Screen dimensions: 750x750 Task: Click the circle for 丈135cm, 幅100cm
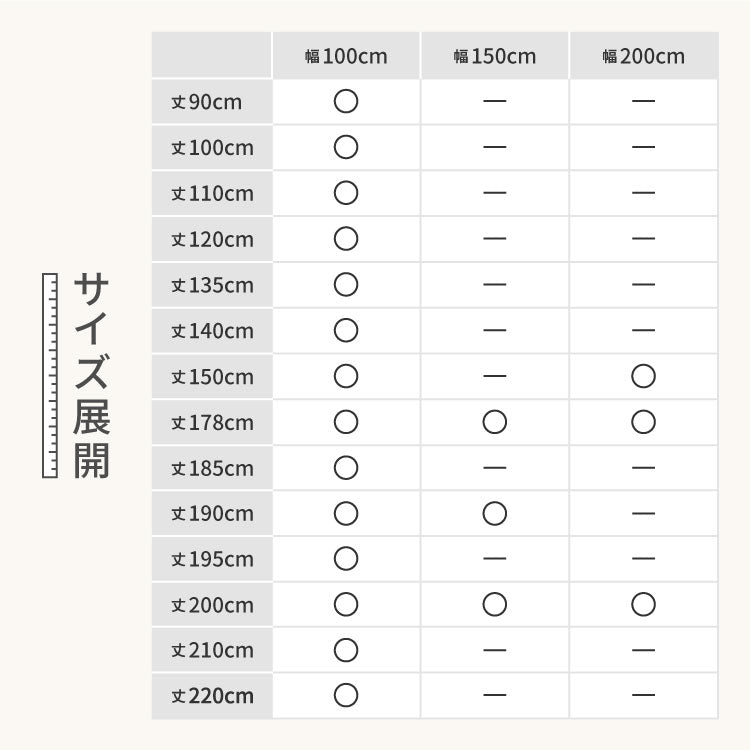pos(346,285)
